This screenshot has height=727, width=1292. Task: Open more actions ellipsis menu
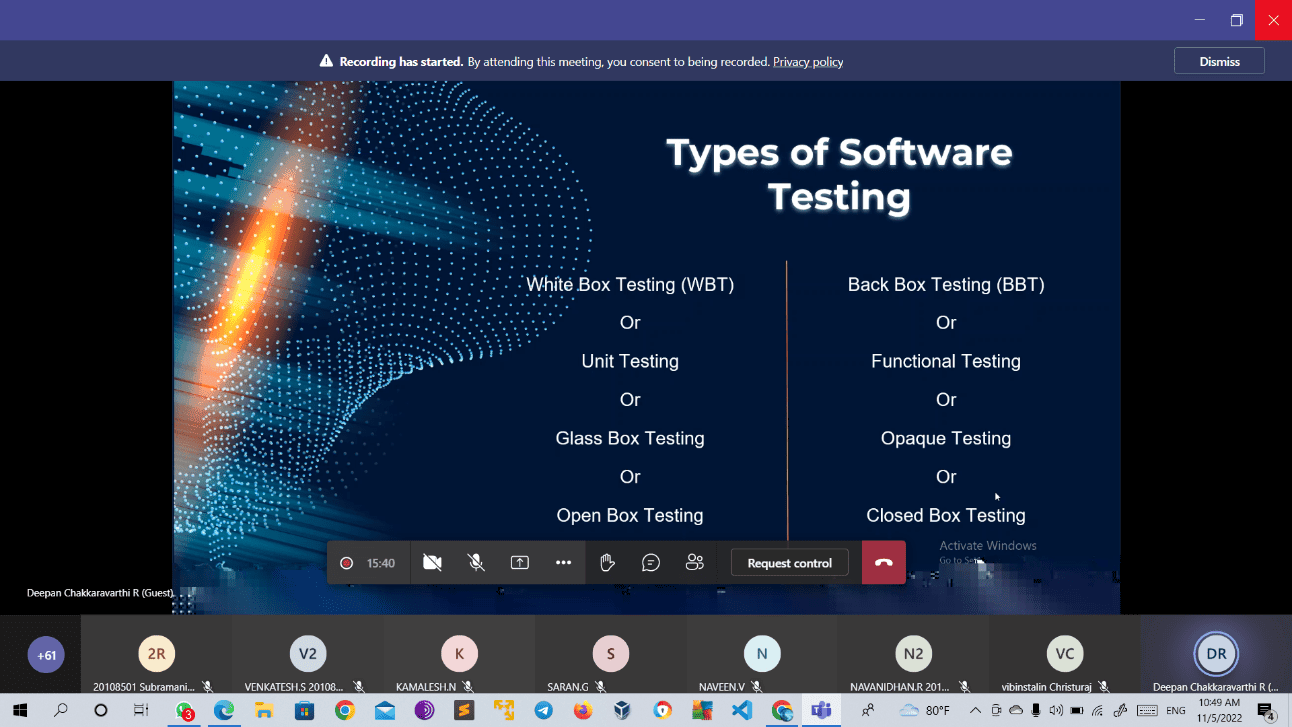coord(563,563)
